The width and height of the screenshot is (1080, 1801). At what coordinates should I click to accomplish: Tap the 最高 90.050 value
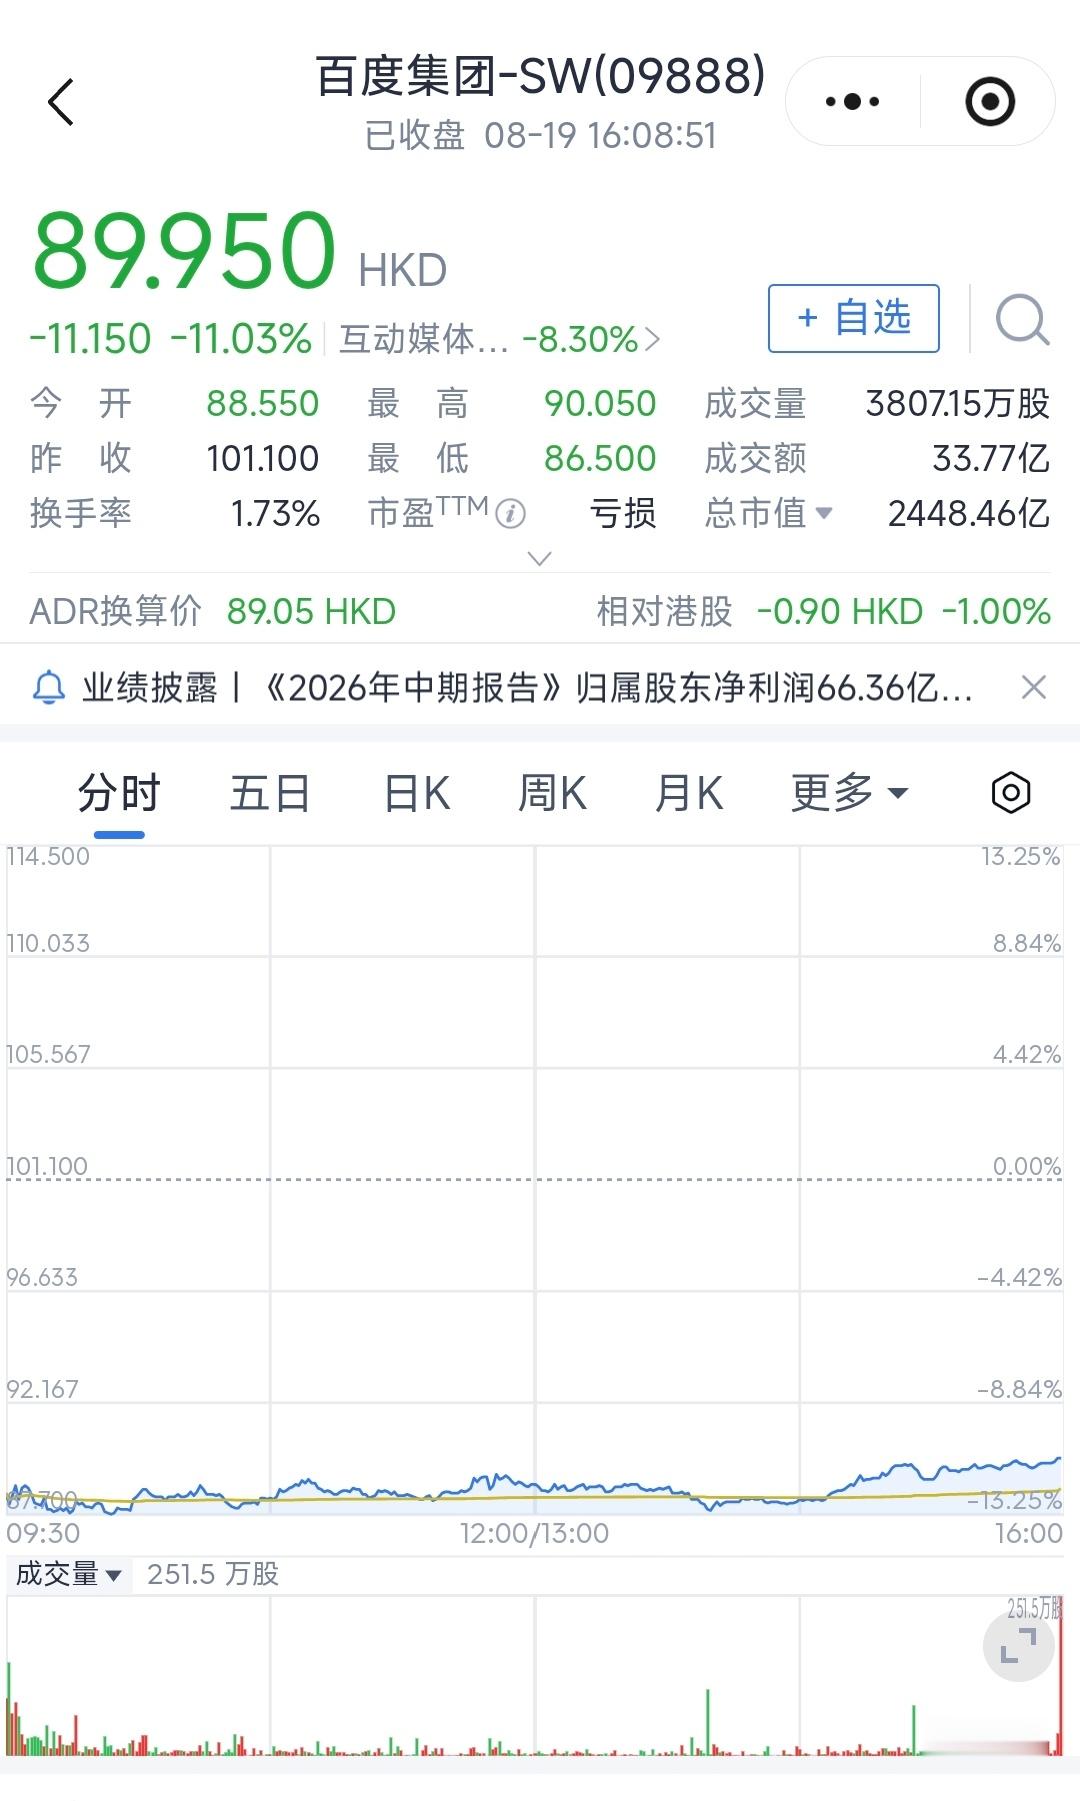tap(600, 404)
